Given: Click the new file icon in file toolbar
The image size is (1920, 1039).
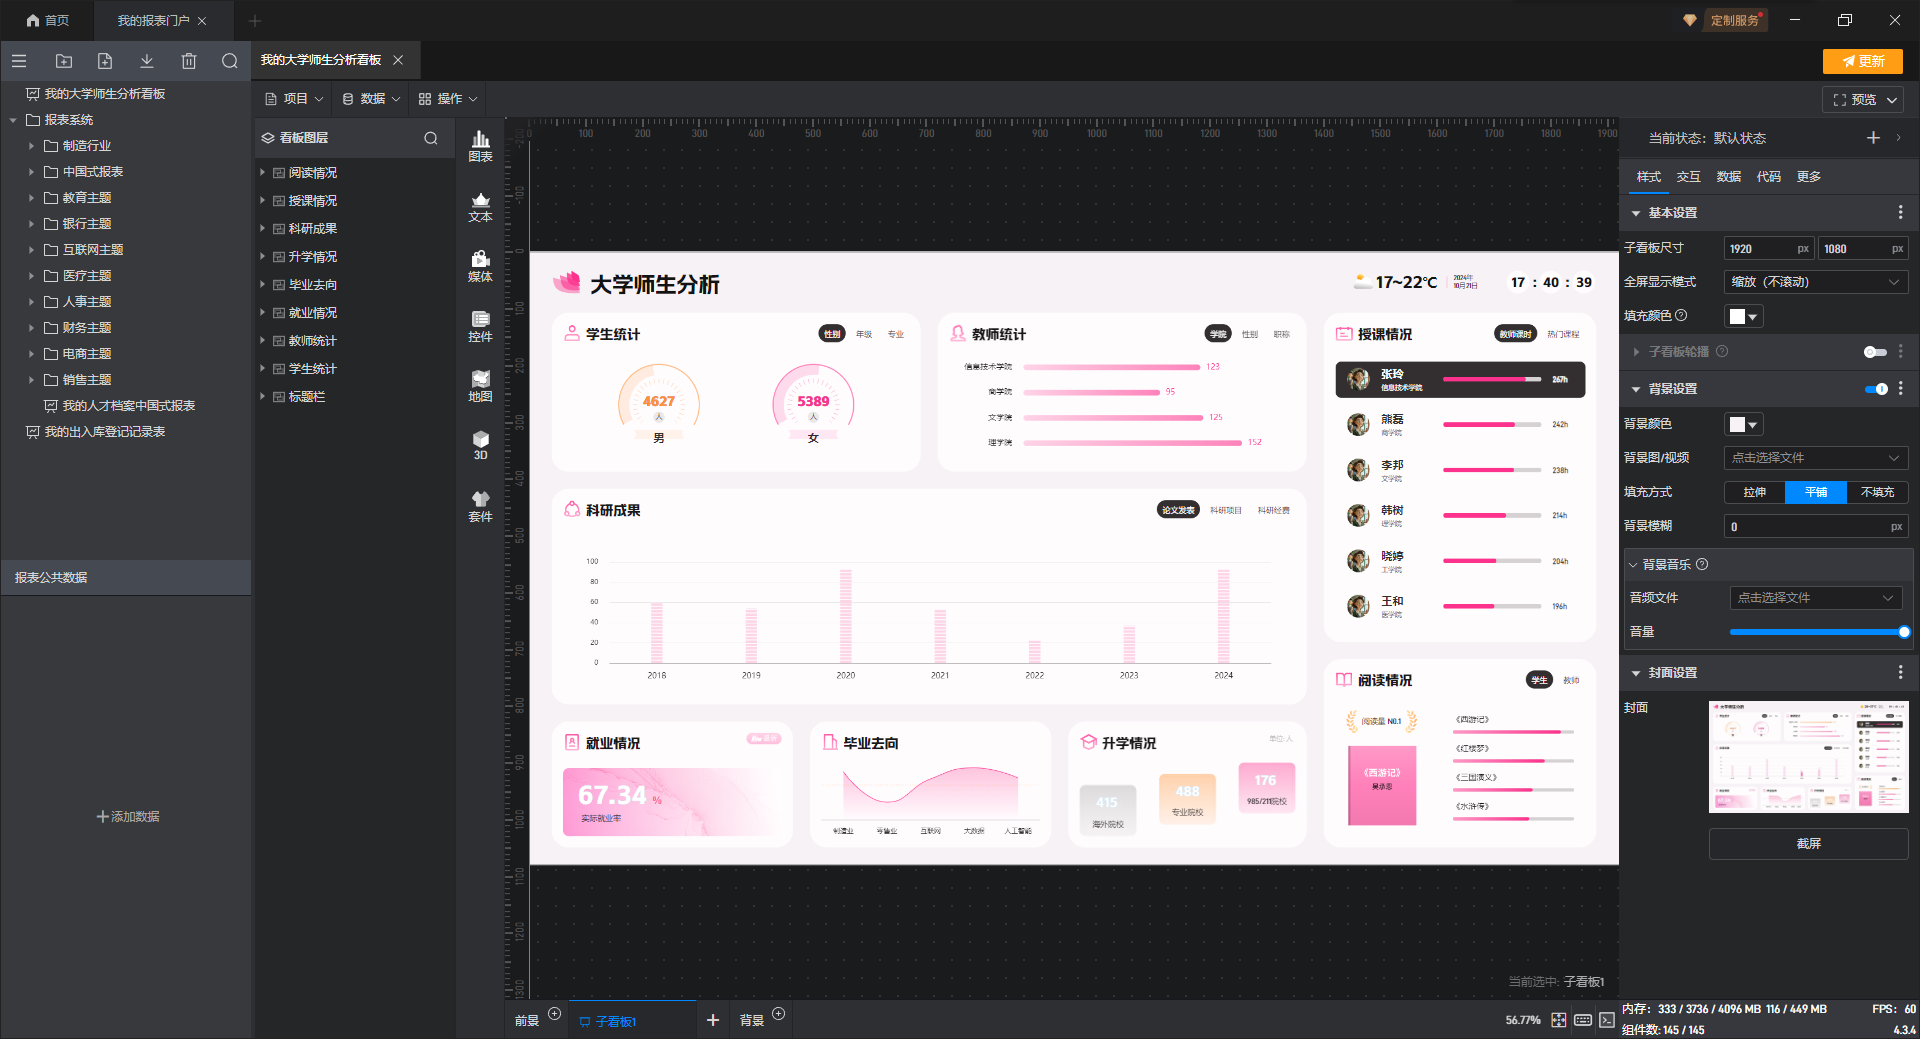Looking at the screenshot, I should coord(105,61).
